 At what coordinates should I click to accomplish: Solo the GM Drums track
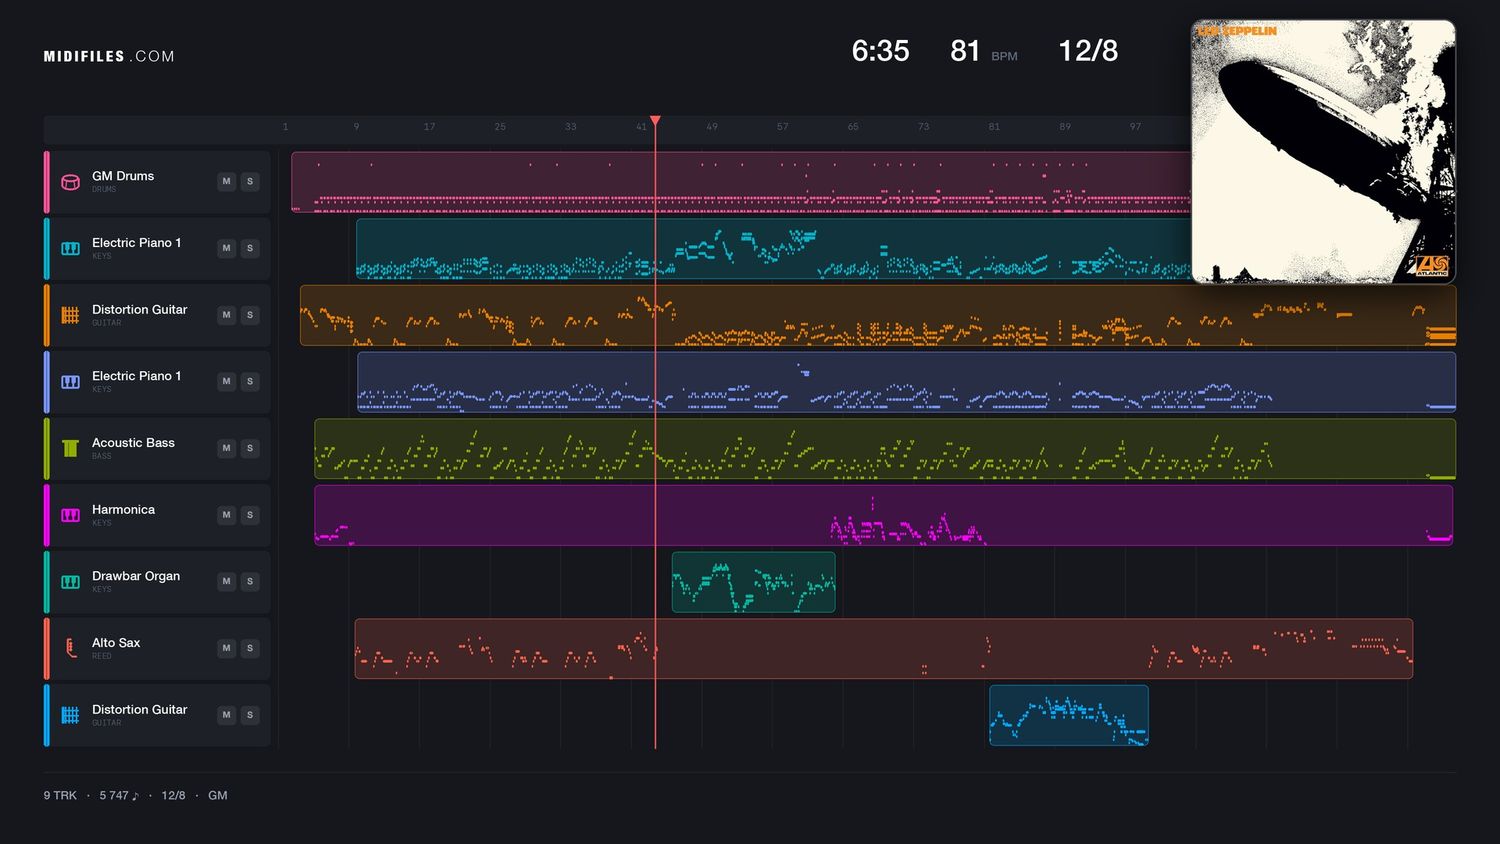[250, 181]
